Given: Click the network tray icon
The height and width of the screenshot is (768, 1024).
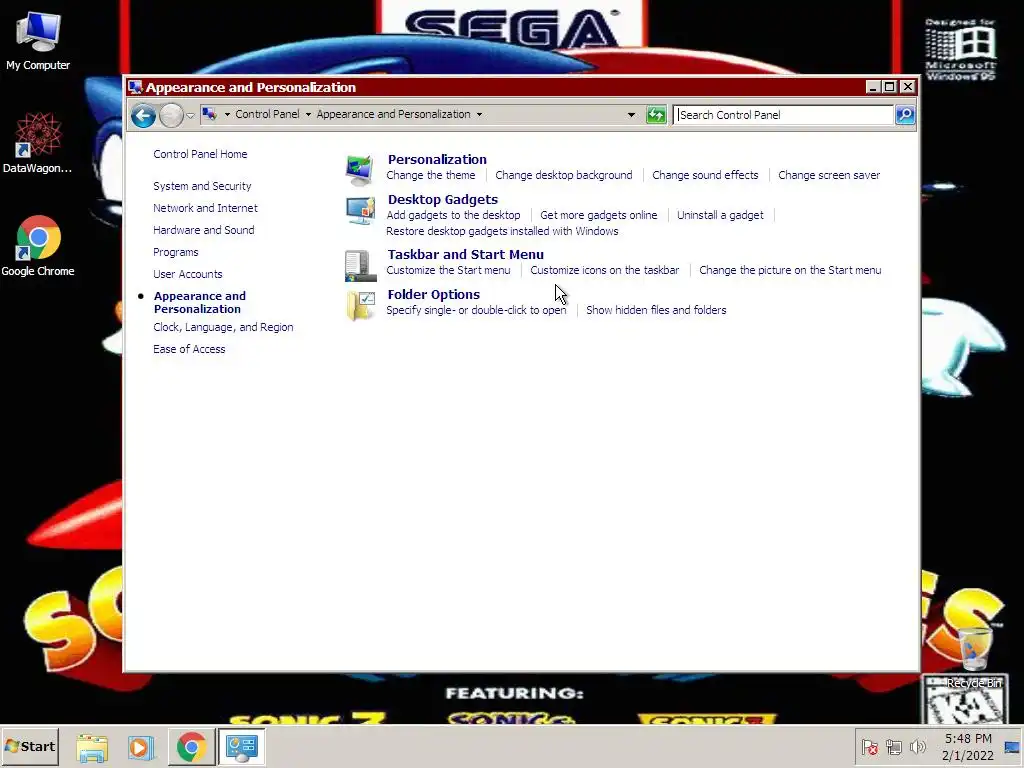Looking at the screenshot, I should point(893,747).
